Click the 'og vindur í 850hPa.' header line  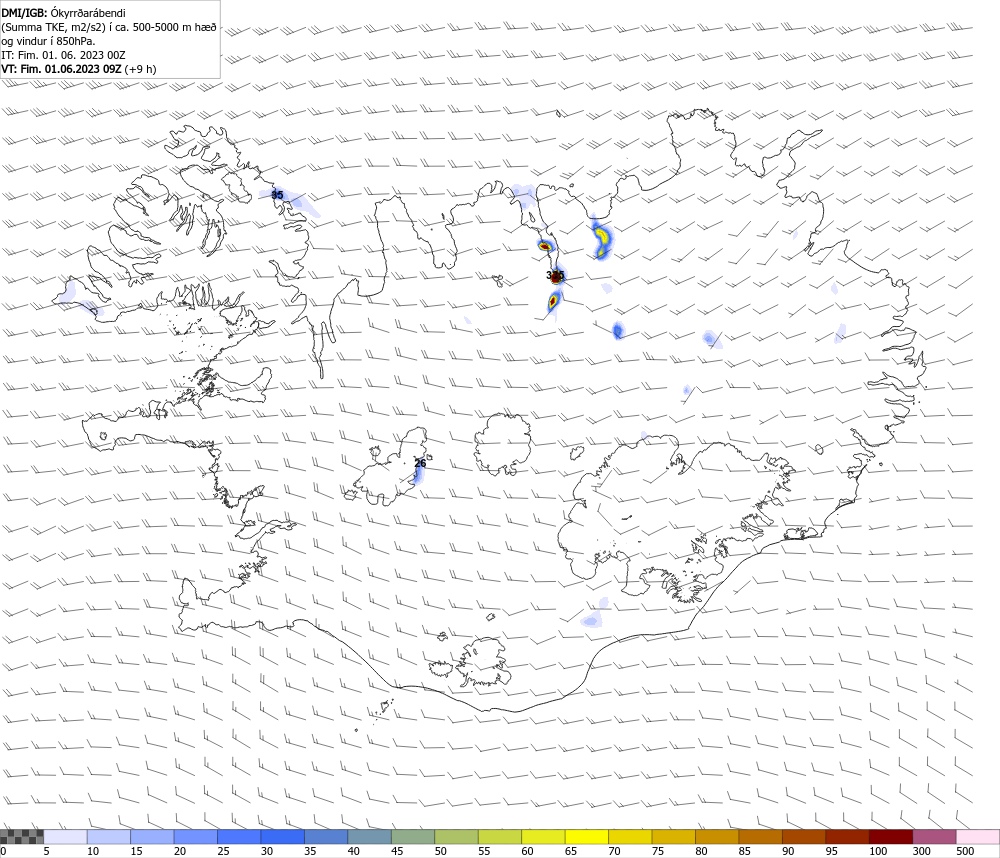coord(48,41)
